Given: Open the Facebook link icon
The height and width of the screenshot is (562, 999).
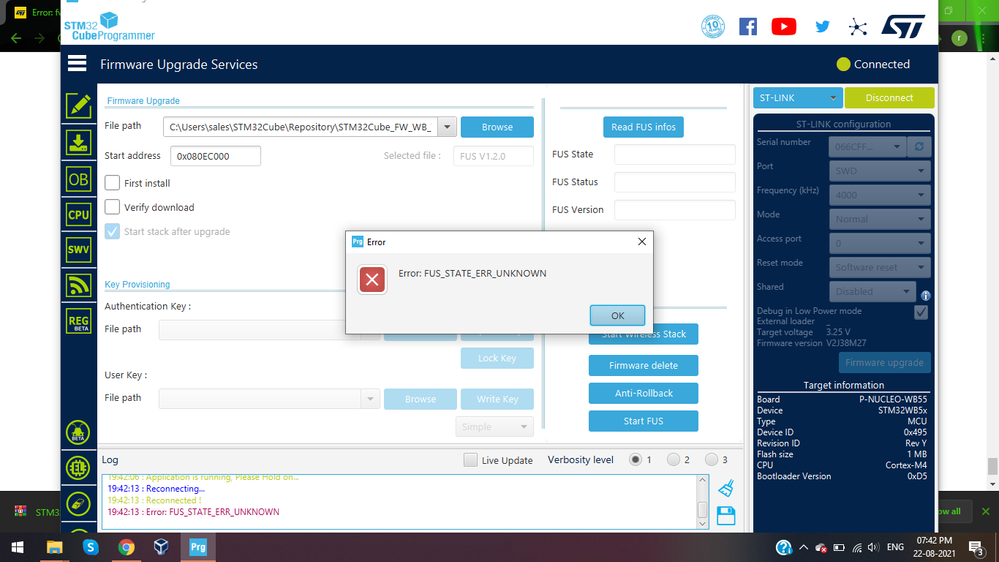Looking at the screenshot, I should point(748,27).
